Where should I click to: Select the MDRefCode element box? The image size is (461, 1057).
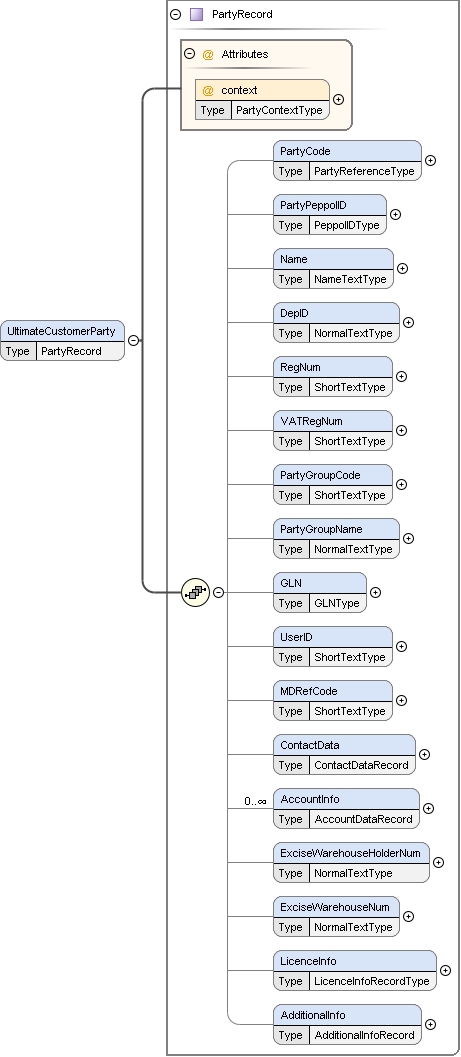pos(333,700)
